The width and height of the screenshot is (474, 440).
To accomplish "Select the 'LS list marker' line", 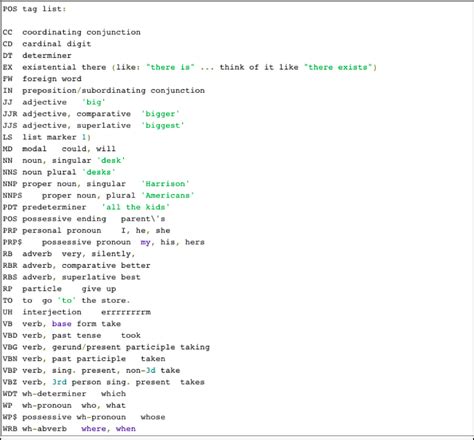I will pos(47,137).
